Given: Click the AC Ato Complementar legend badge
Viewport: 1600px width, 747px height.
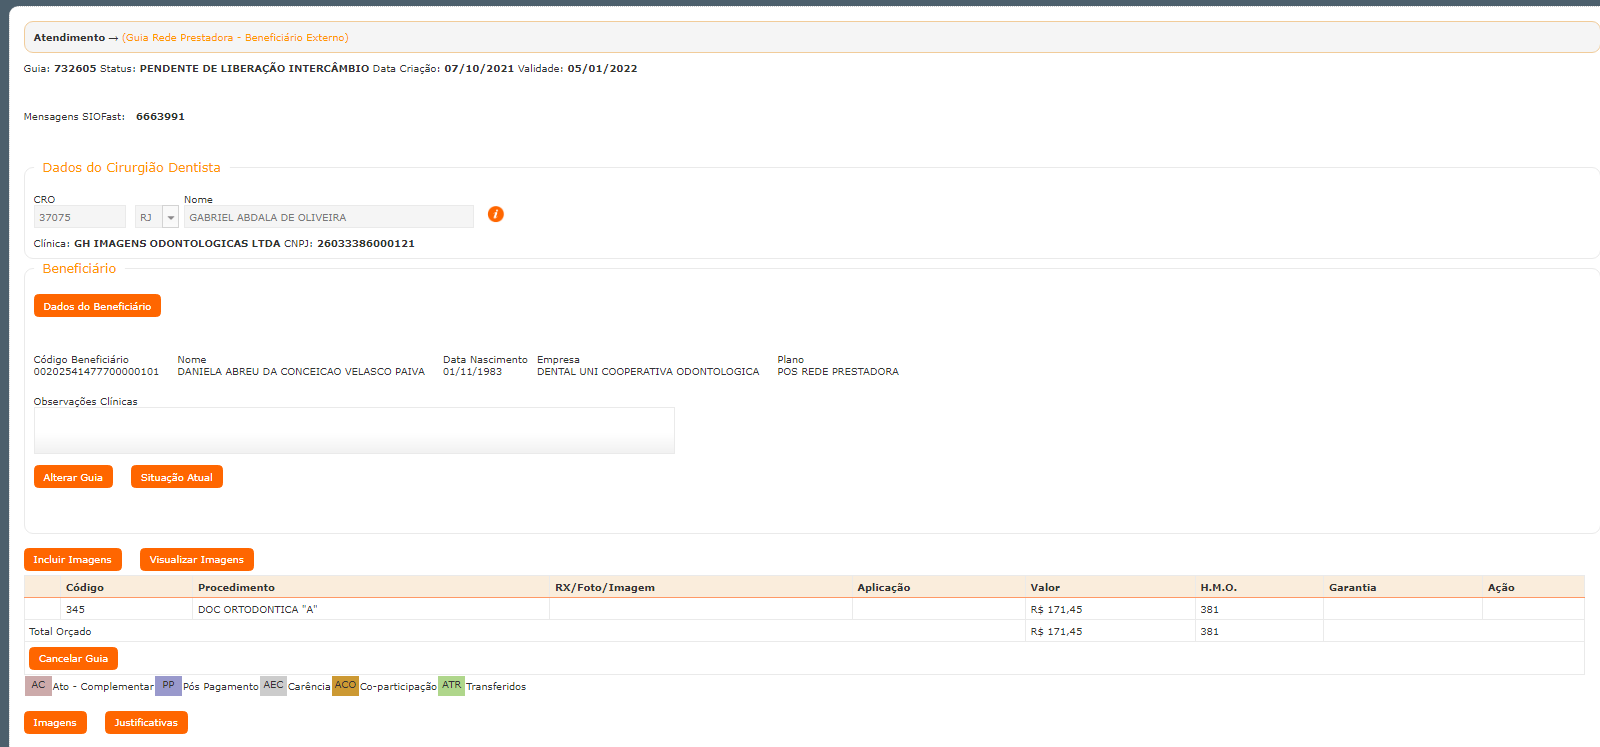Looking at the screenshot, I should click(x=38, y=686).
